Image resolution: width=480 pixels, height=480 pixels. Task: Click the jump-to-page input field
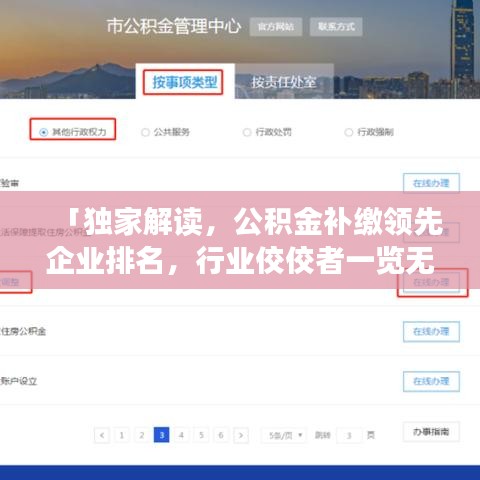click(349, 435)
